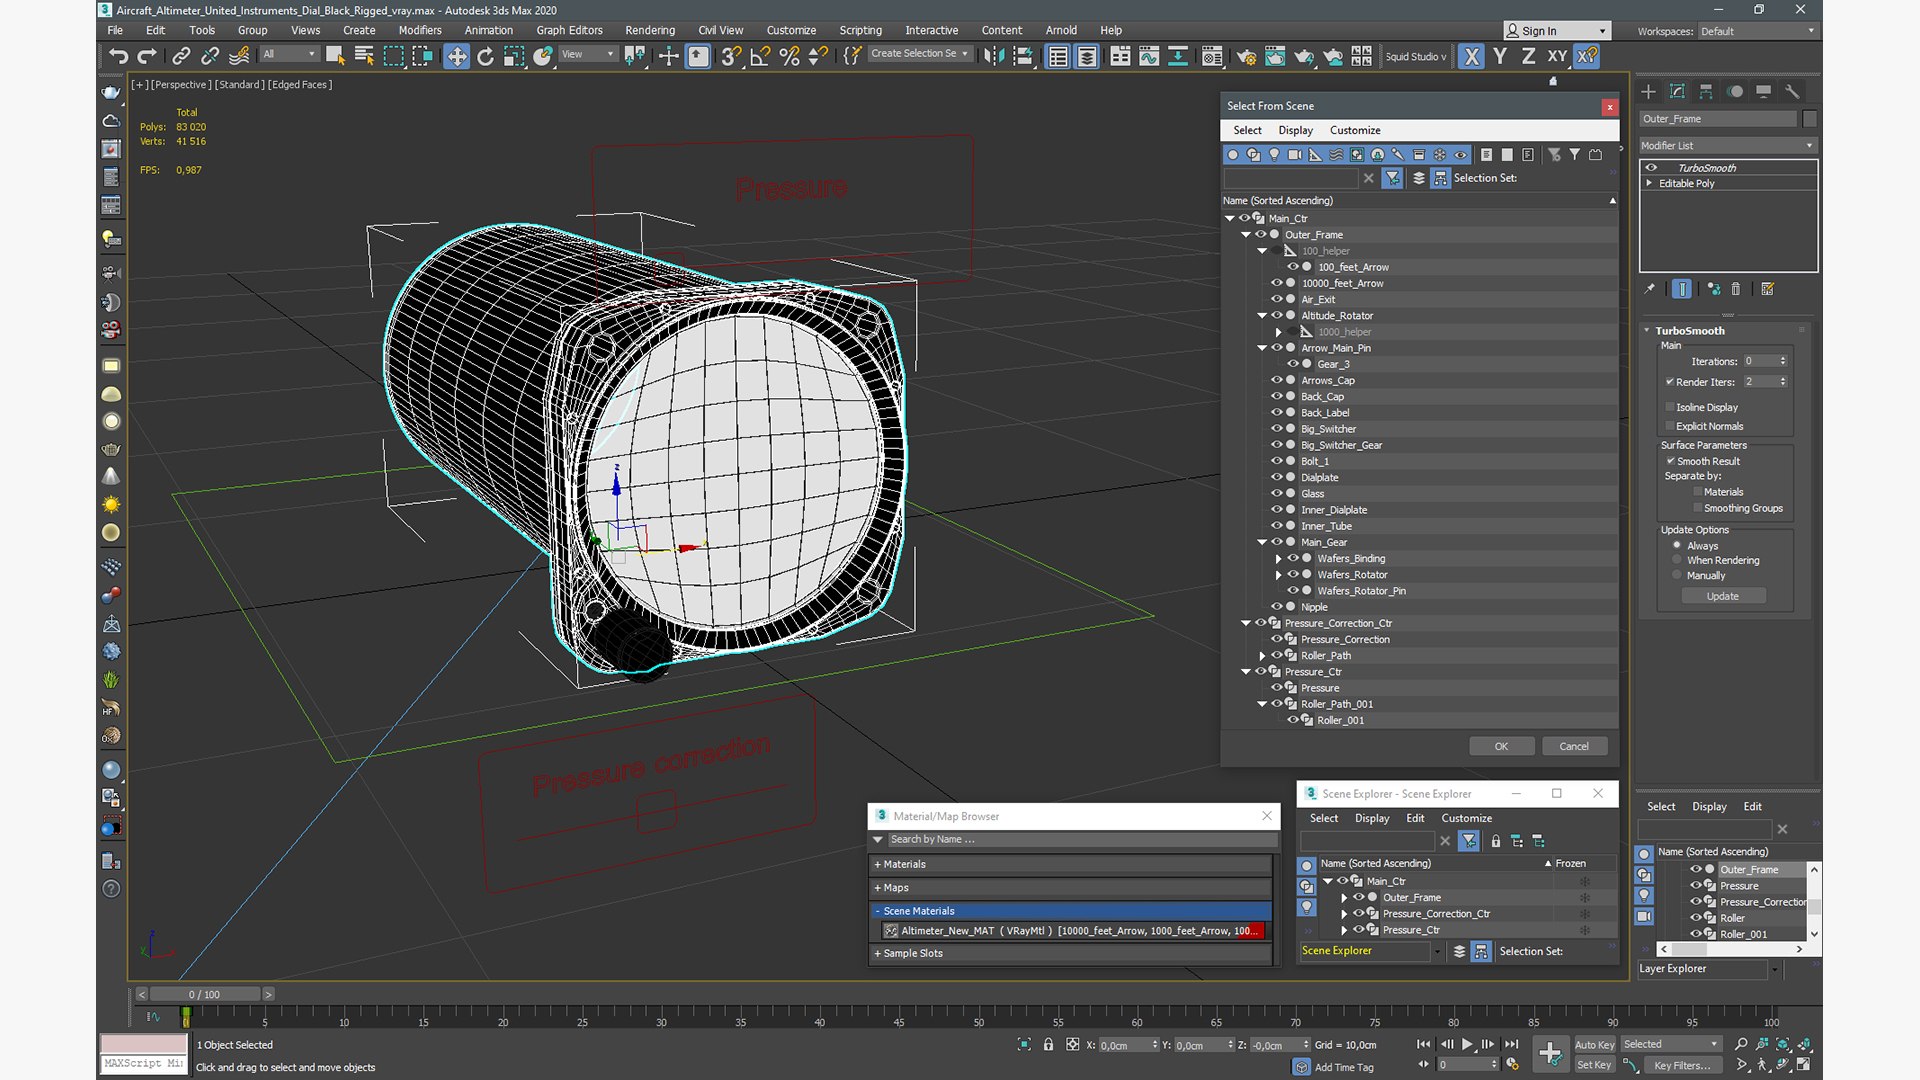
Task: Click the time slider showing 0 / 100
Action: click(204, 994)
